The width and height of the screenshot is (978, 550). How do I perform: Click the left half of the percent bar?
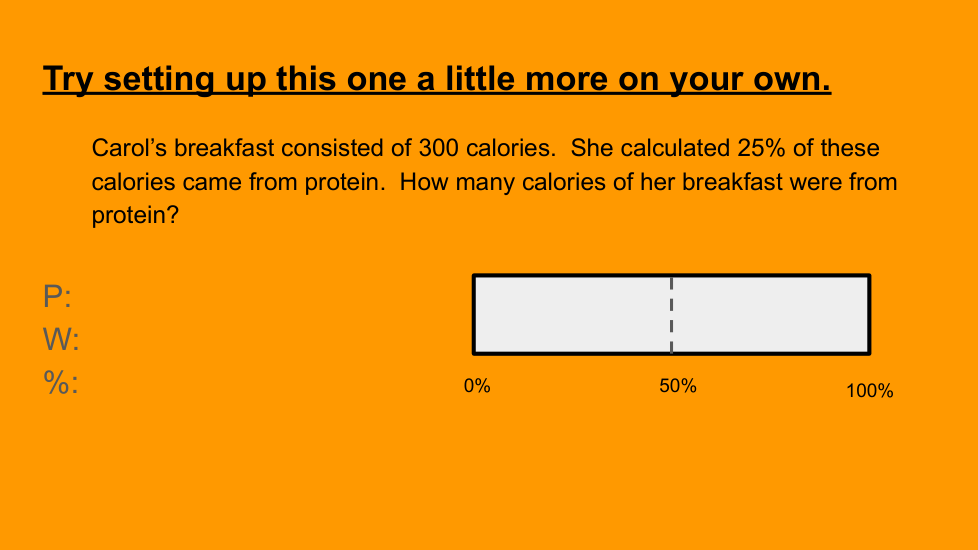[572, 314]
